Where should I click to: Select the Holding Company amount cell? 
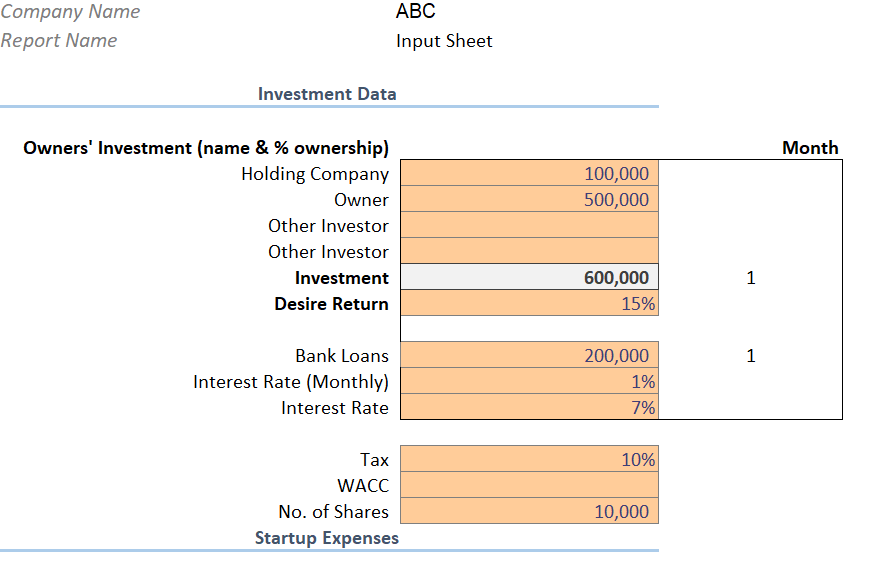tap(529, 173)
